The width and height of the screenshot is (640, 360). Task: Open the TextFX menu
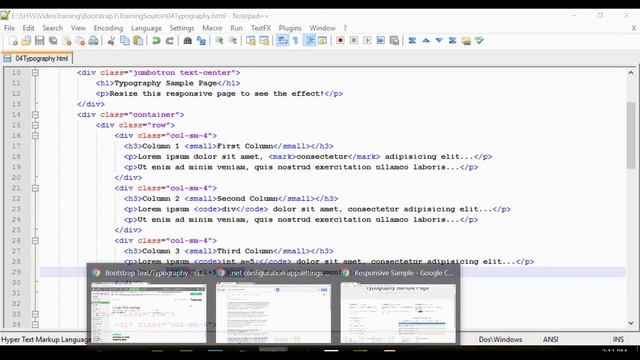tap(261, 28)
